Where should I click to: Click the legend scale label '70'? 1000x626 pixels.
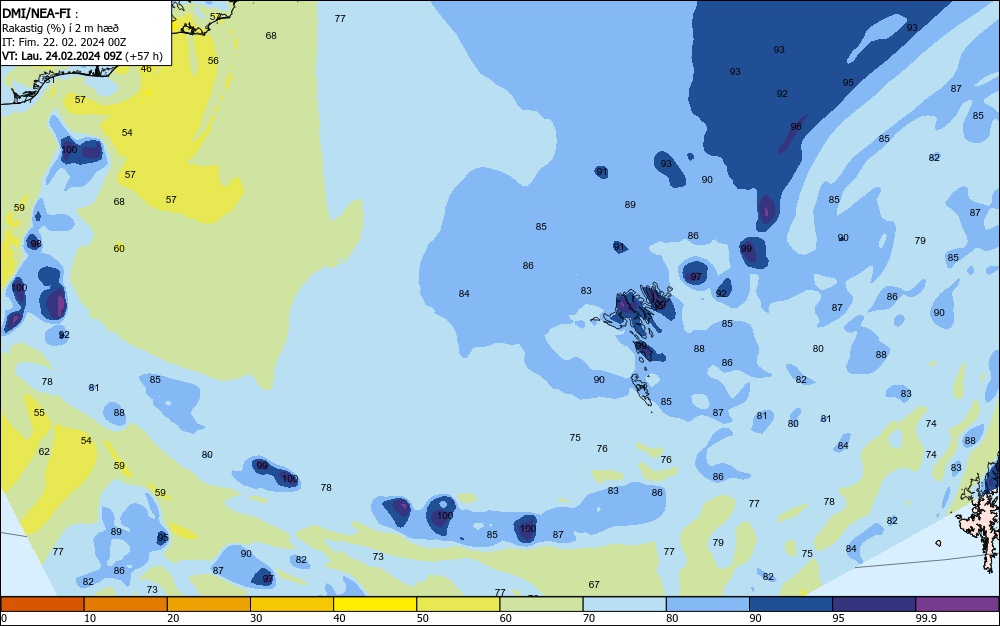click(x=589, y=618)
